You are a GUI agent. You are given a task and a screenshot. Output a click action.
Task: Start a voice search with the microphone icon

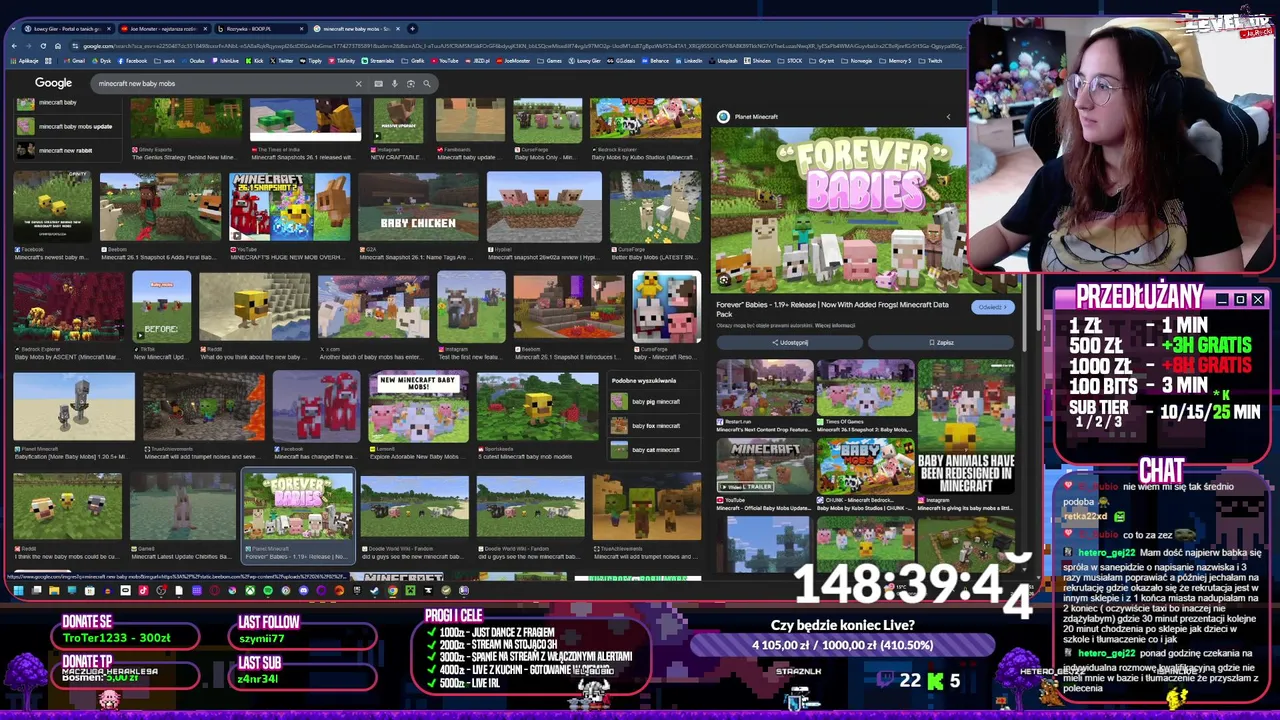pos(394,84)
